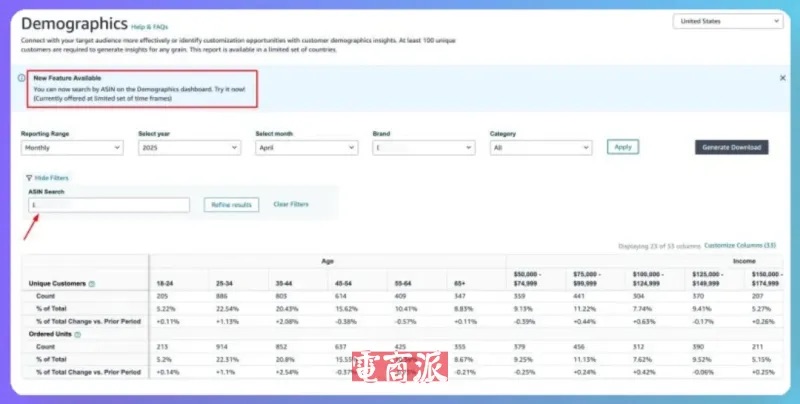
Task: Focus the ASIN Search input field
Action: click(x=109, y=205)
